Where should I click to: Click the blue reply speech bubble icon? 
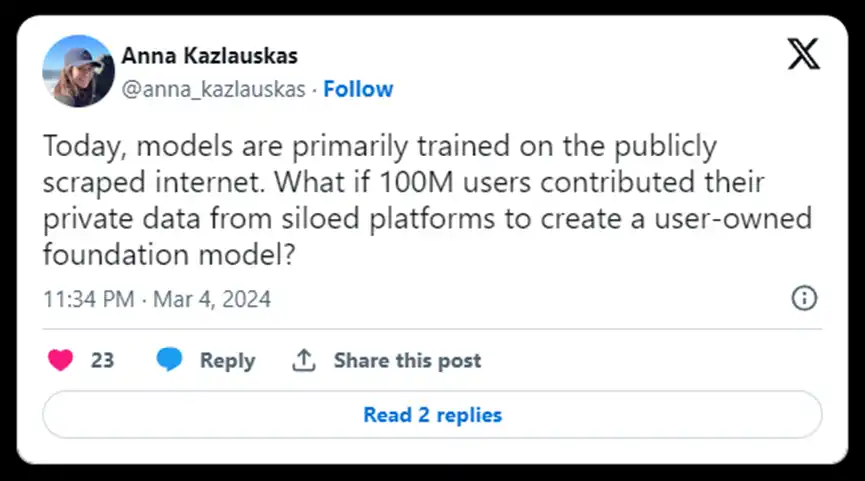click(170, 360)
